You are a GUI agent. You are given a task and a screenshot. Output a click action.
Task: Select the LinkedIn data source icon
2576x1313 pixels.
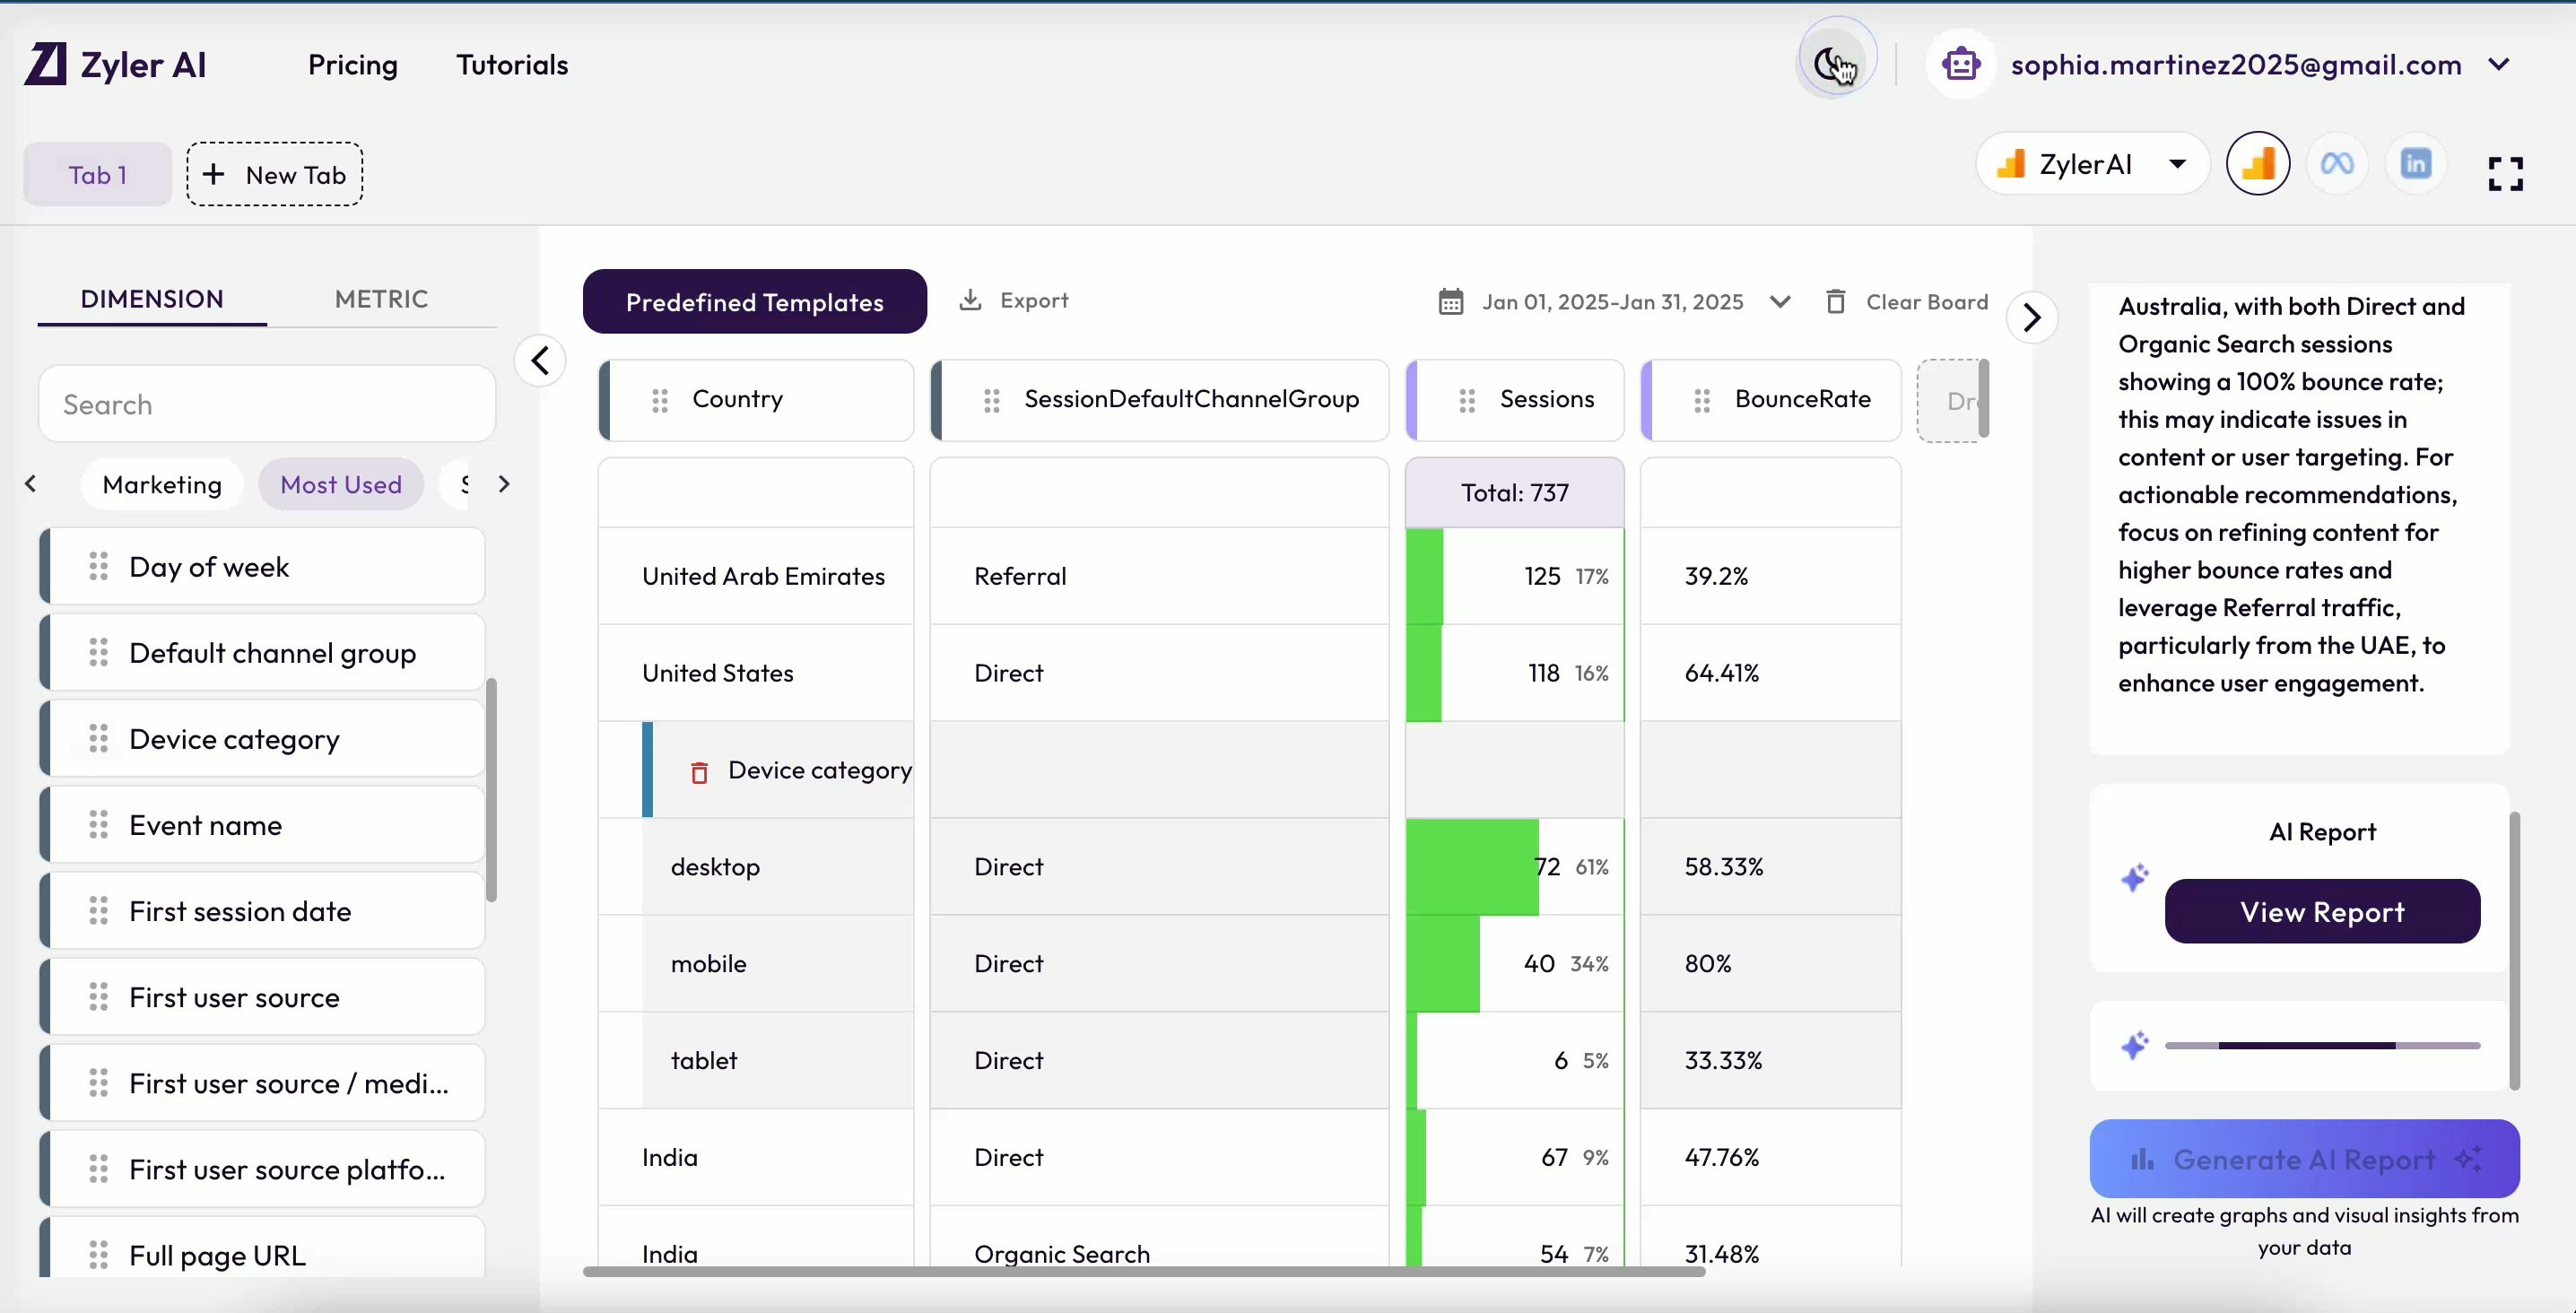pyautogui.click(x=2415, y=164)
